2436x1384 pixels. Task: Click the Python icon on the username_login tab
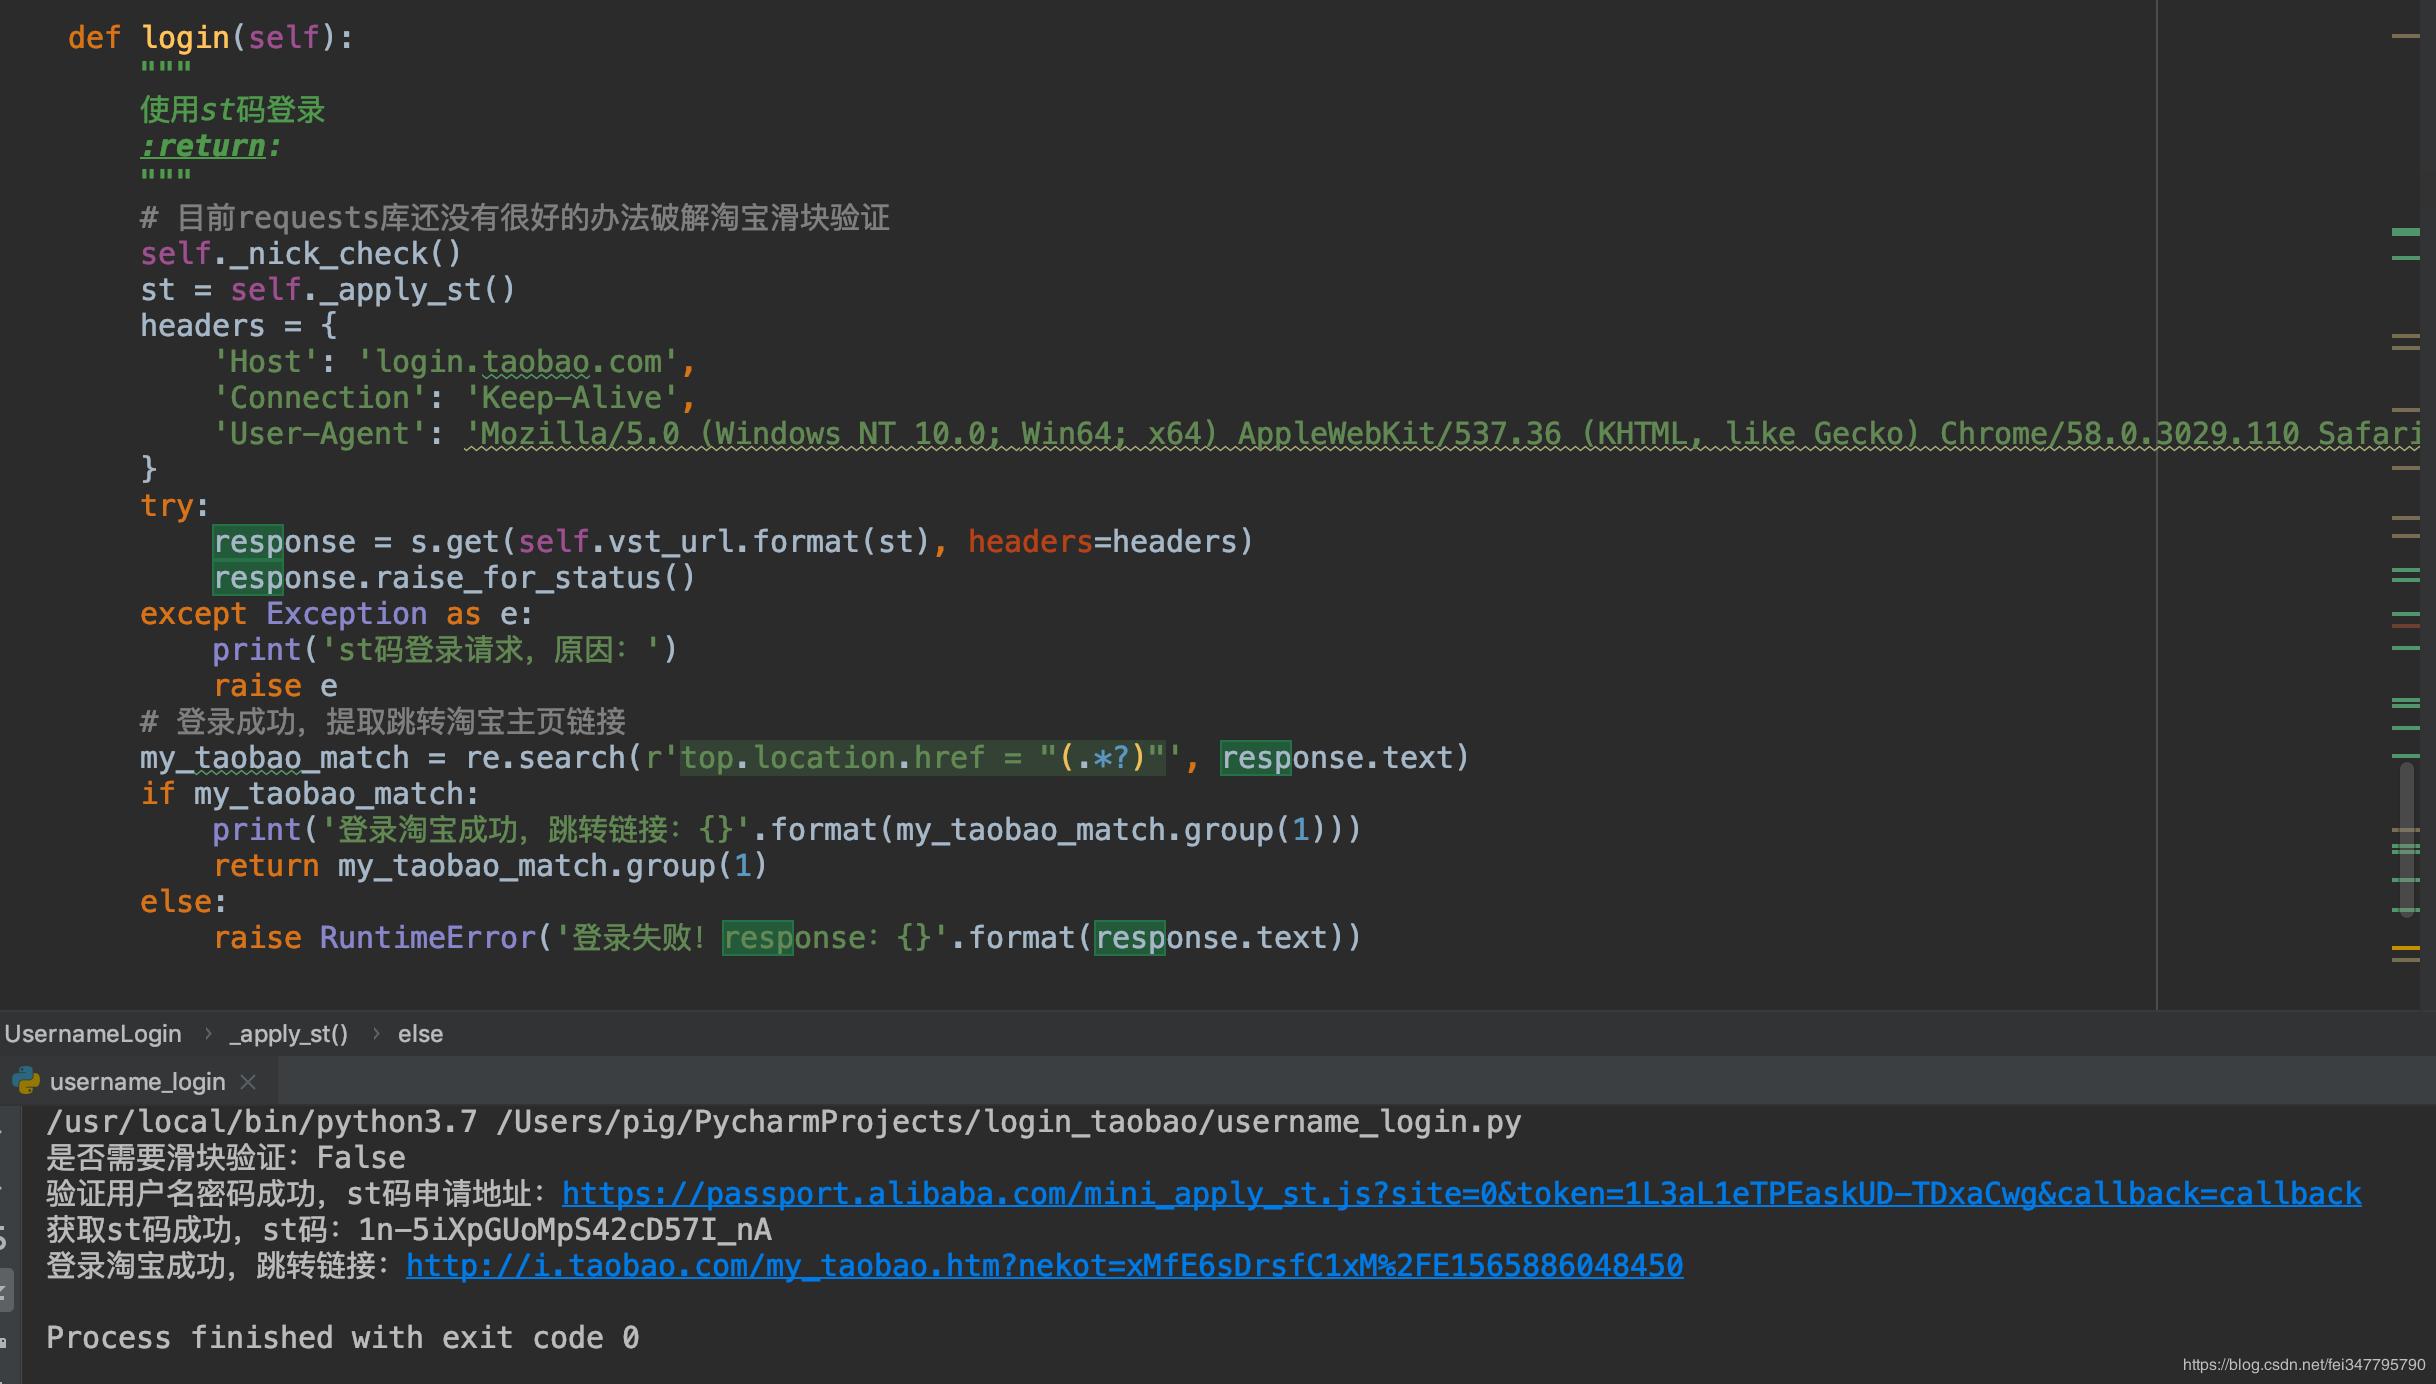click(x=25, y=1081)
